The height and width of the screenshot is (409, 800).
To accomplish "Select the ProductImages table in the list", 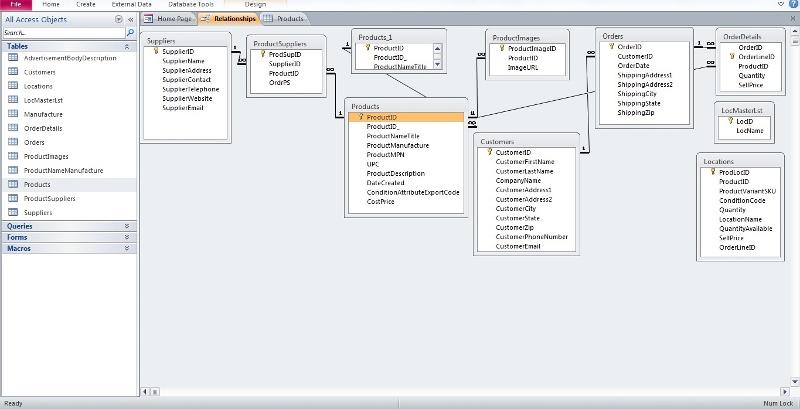I will (46, 156).
